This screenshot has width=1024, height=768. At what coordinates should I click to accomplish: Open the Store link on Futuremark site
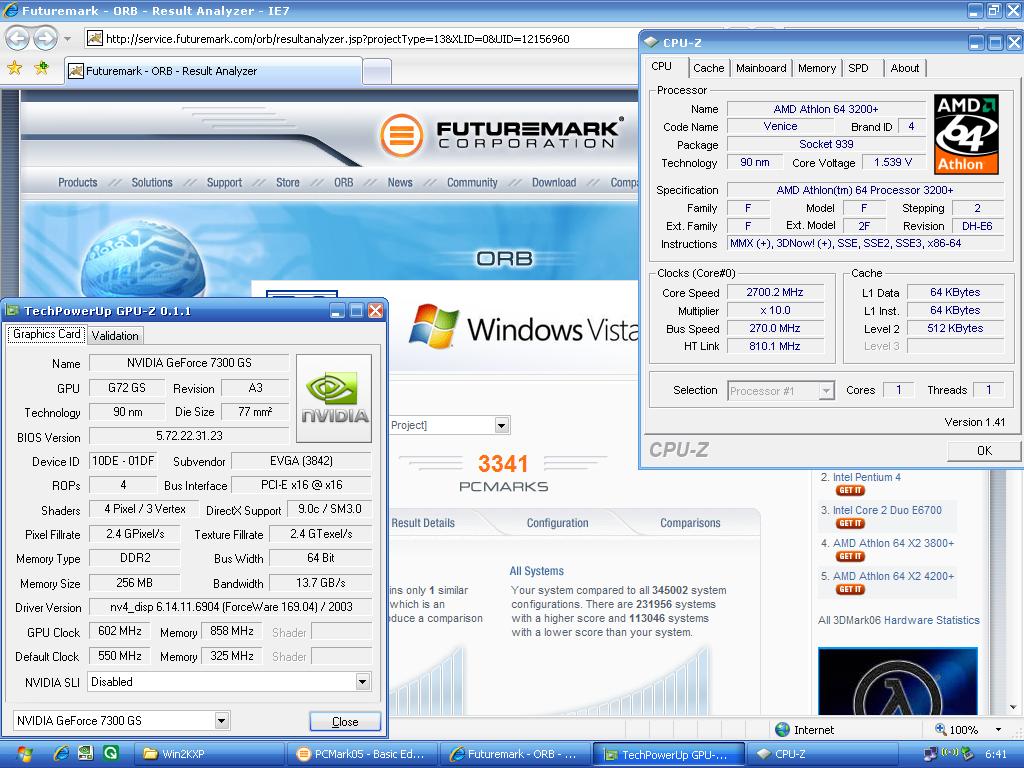pyautogui.click(x=287, y=182)
